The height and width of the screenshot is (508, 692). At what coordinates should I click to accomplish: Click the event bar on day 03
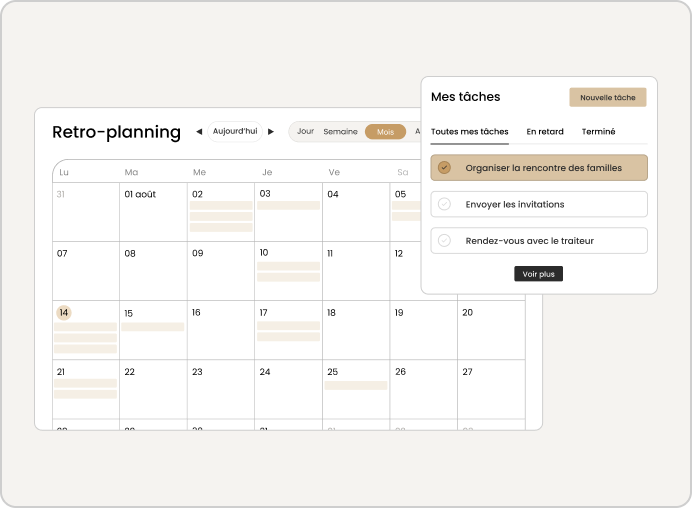click(289, 205)
